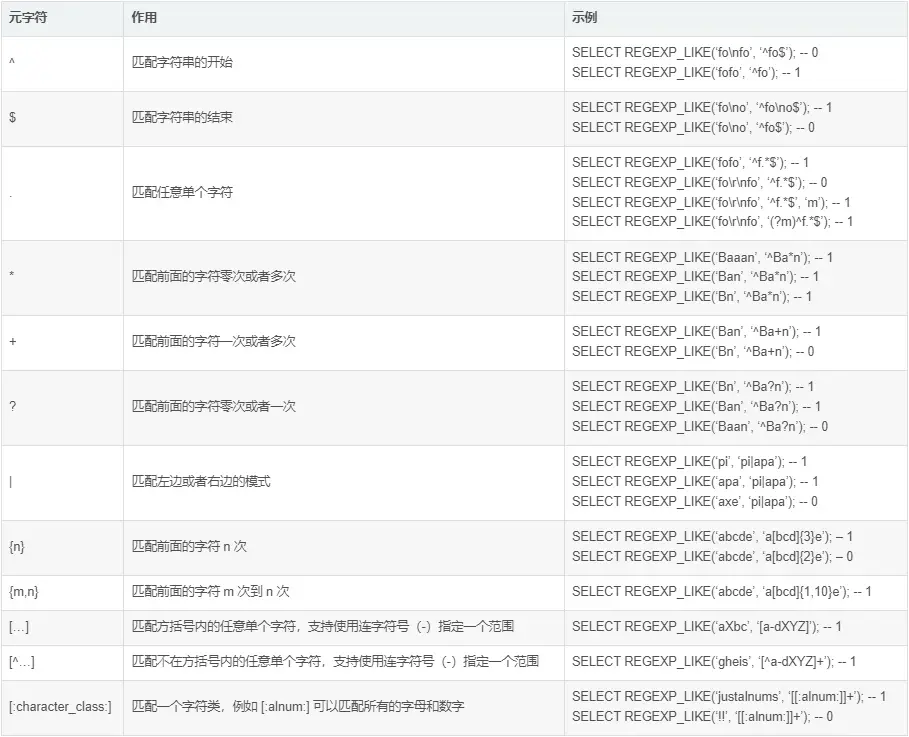Click example REGEXP_LIKE('Ban', '^Ba*n'); -- 1
This screenshot has height=737, width=909.
[x=696, y=277]
